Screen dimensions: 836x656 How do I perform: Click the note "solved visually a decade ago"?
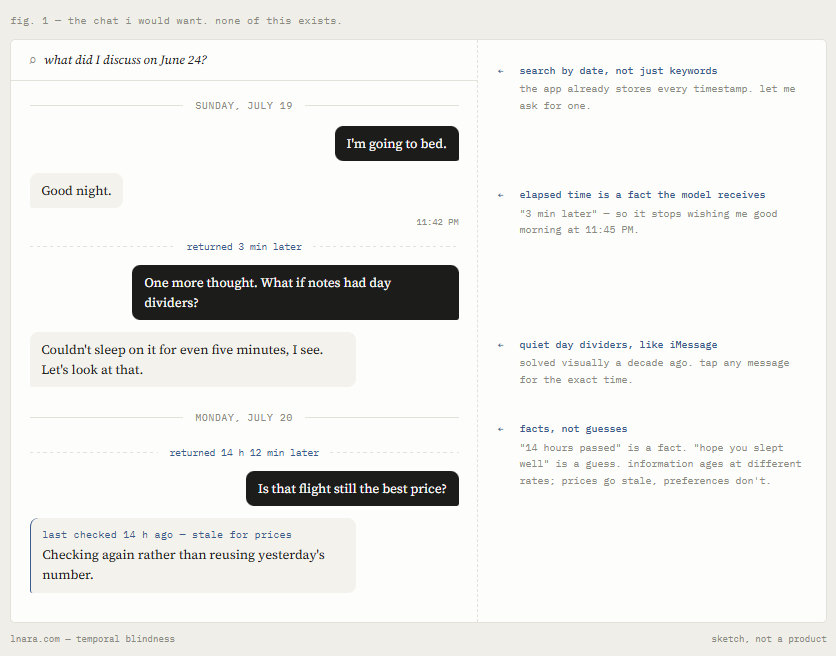pos(654,371)
